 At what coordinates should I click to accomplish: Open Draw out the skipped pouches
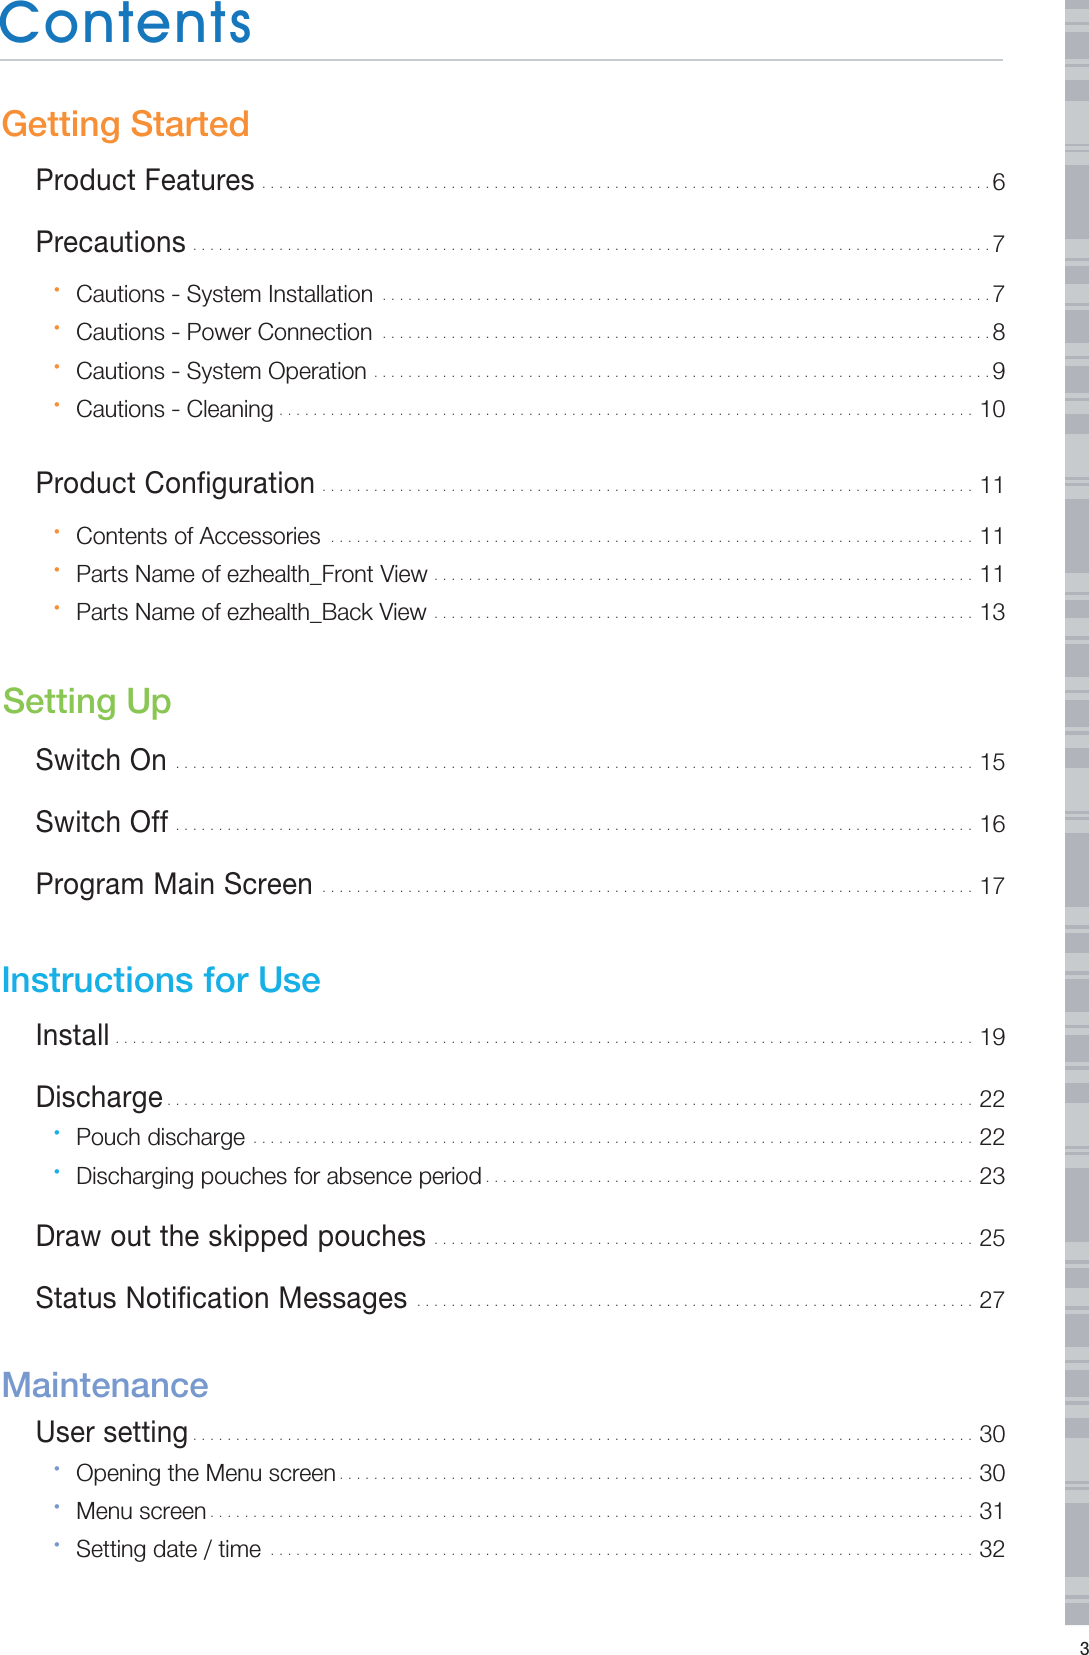pos(231,1237)
